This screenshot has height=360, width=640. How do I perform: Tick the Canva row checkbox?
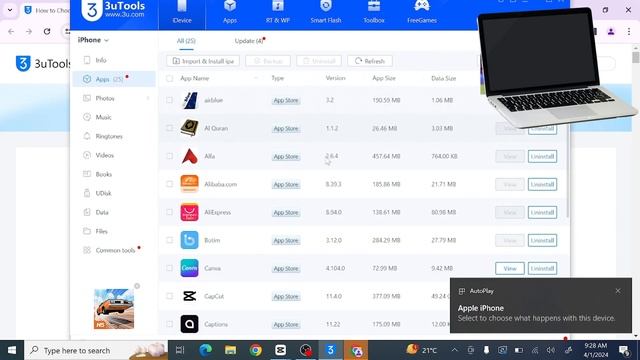click(x=169, y=268)
